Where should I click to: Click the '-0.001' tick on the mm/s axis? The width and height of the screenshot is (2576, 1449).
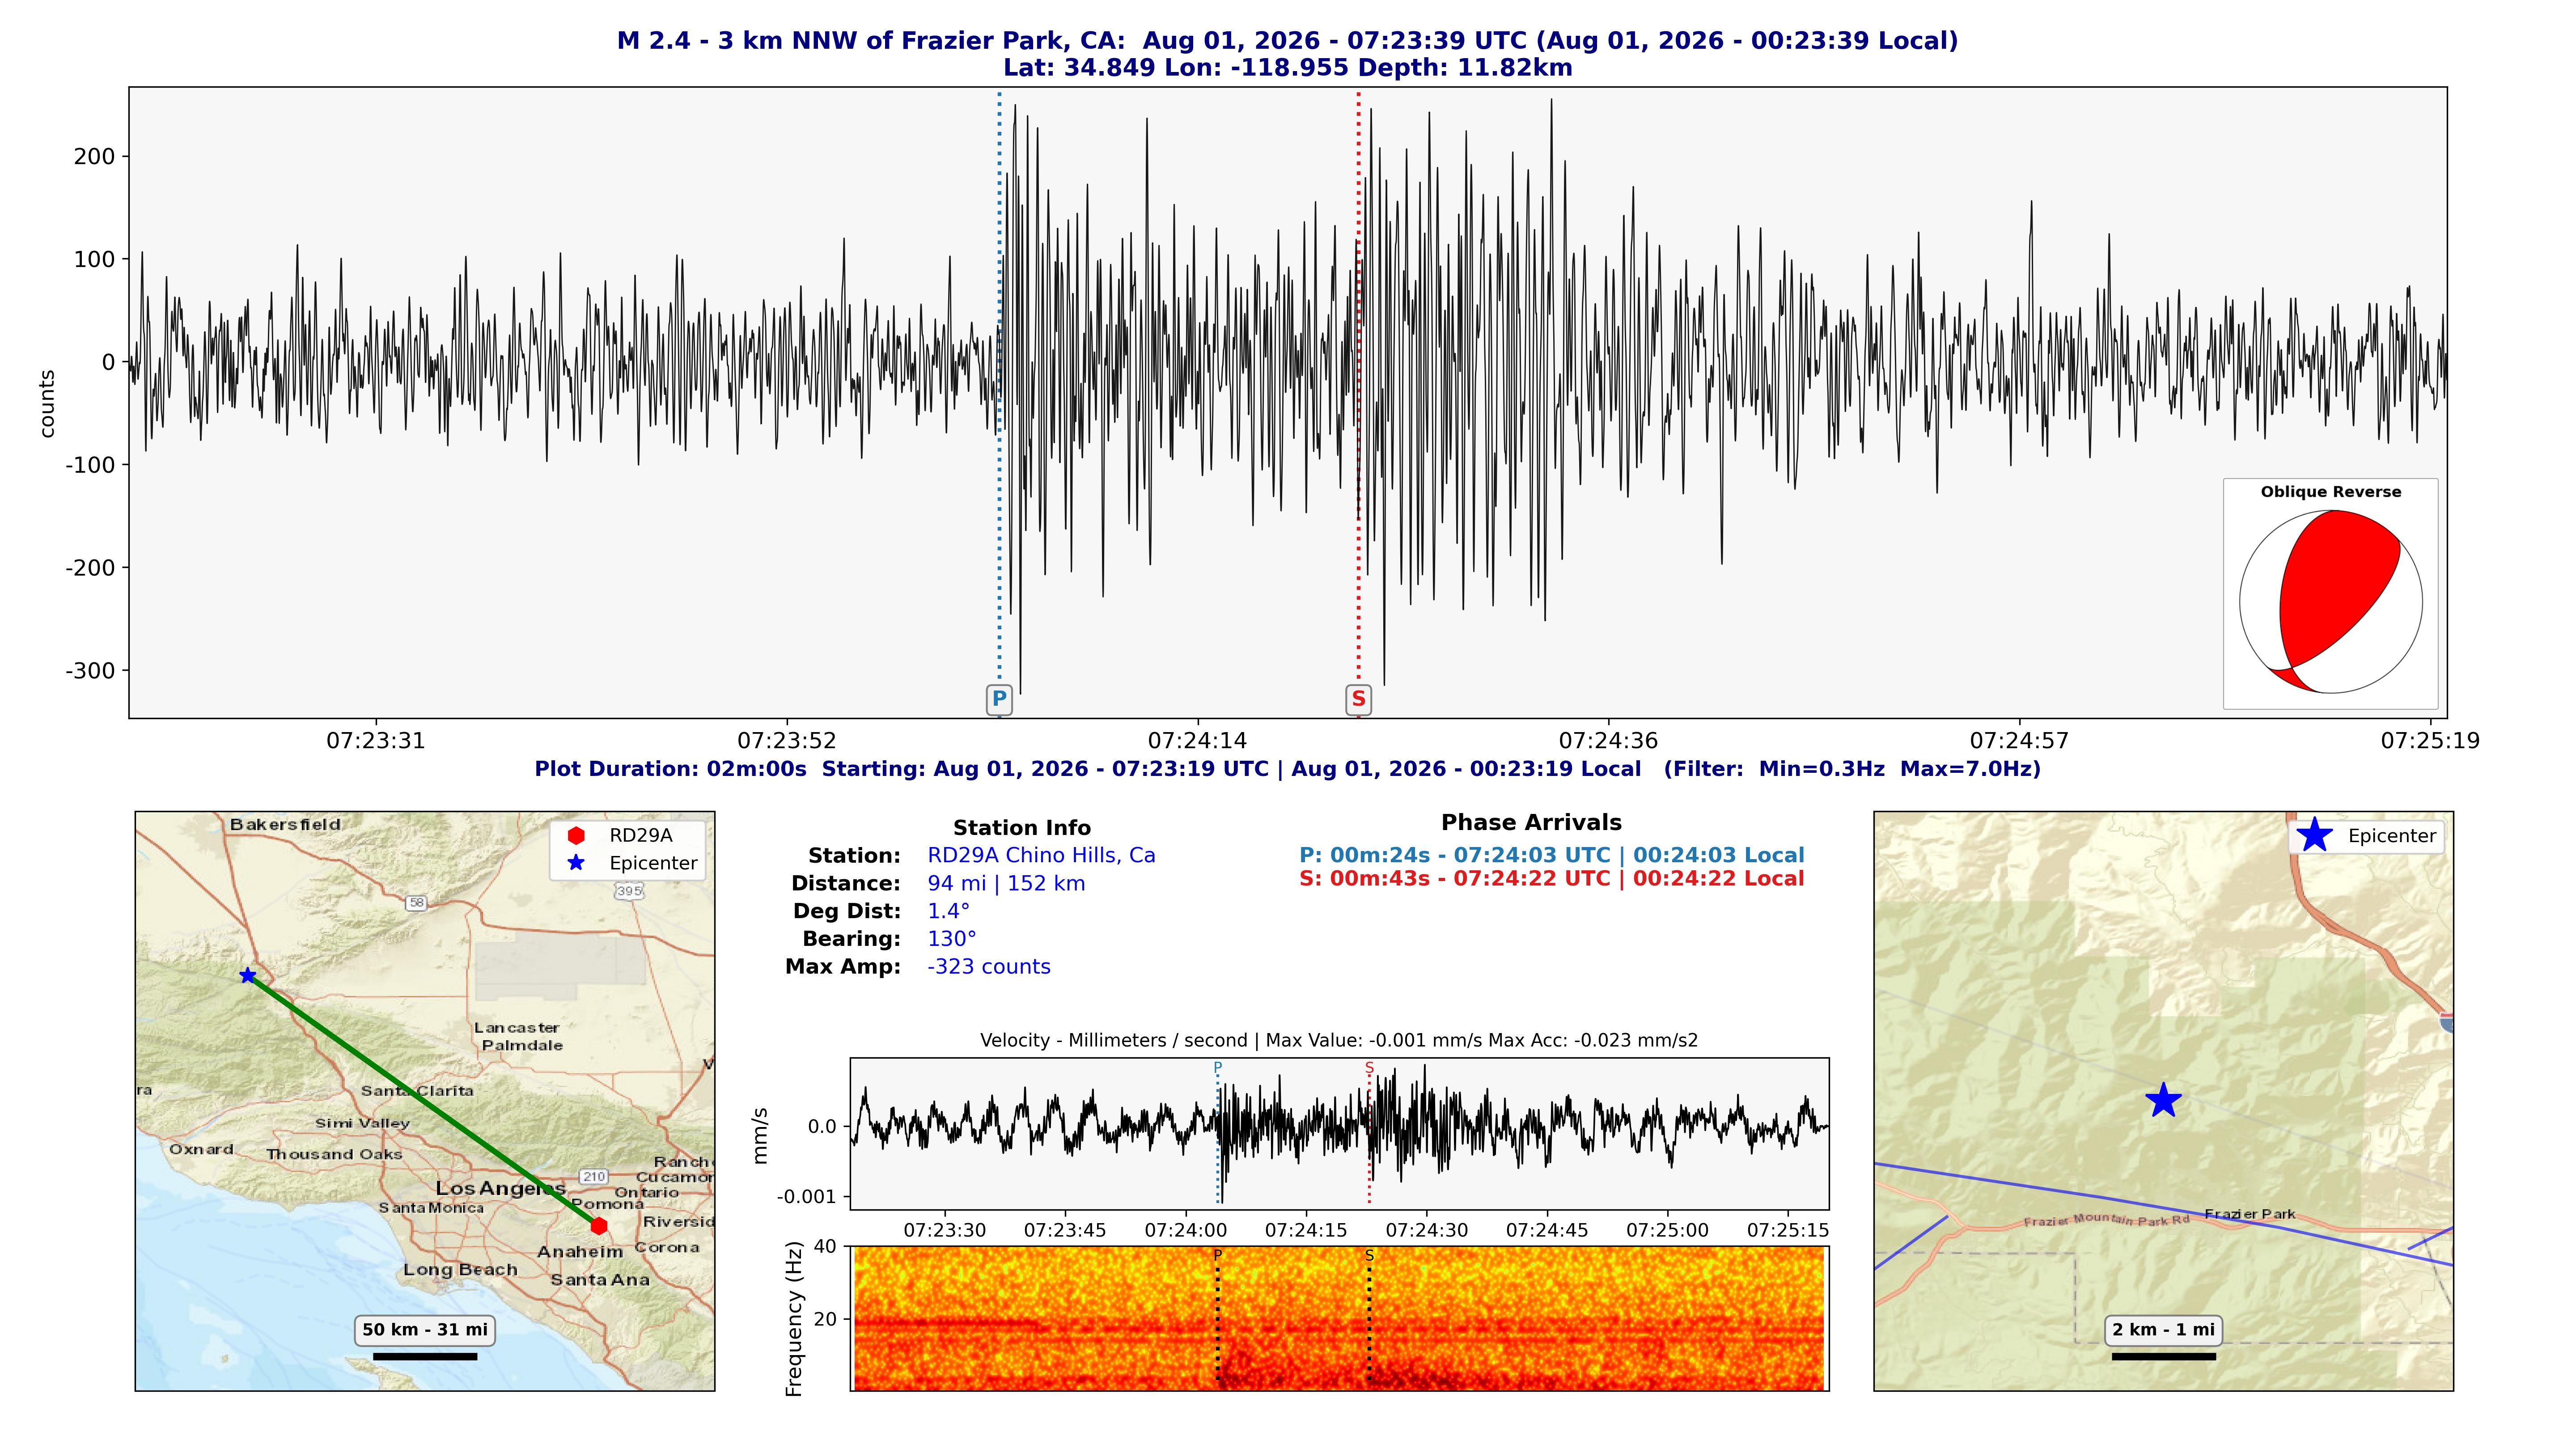[807, 1197]
